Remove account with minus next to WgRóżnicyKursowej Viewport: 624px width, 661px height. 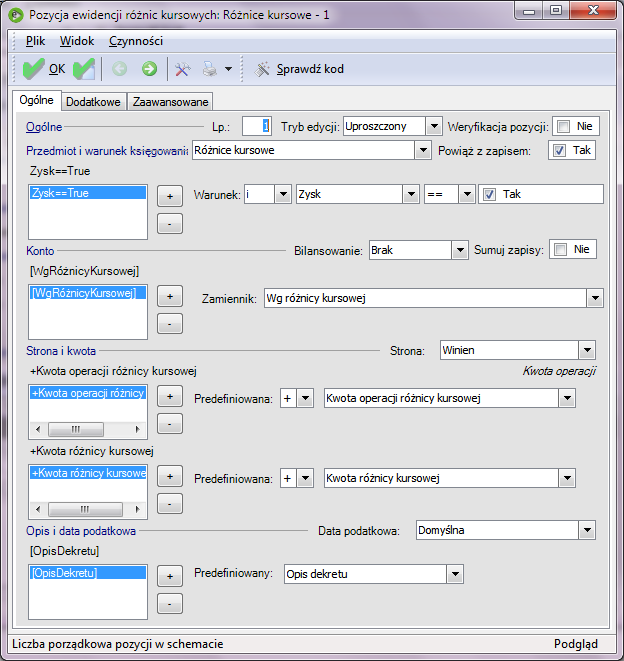pos(170,323)
